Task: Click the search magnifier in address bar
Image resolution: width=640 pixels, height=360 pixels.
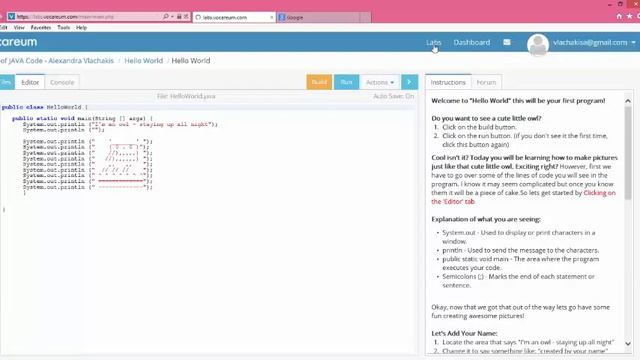Action: pos(165,17)
